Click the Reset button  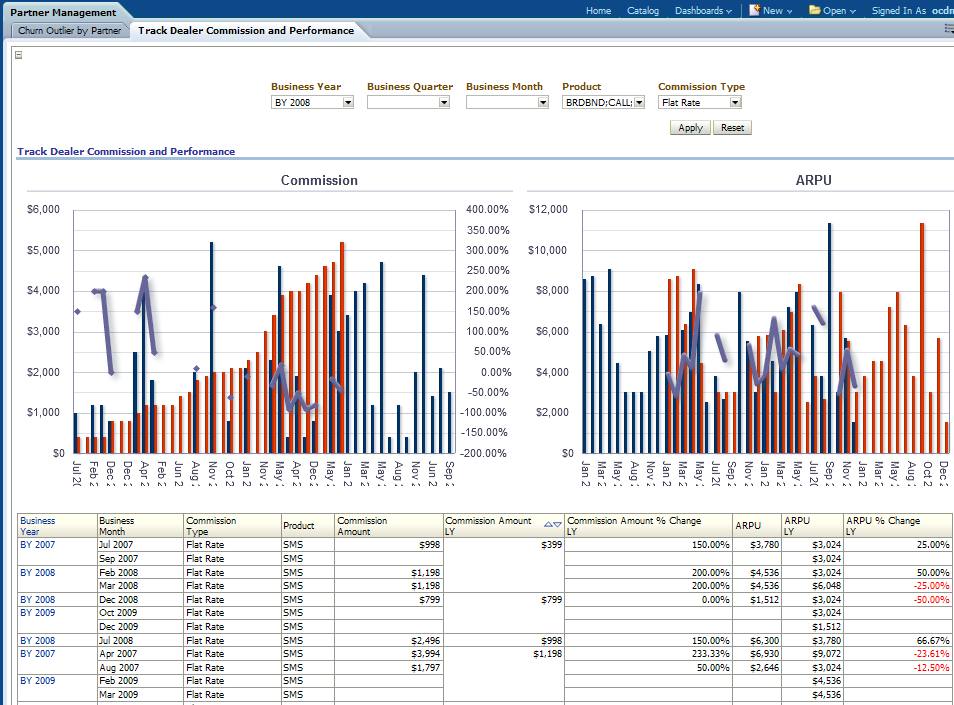click(x=732, y=128)
